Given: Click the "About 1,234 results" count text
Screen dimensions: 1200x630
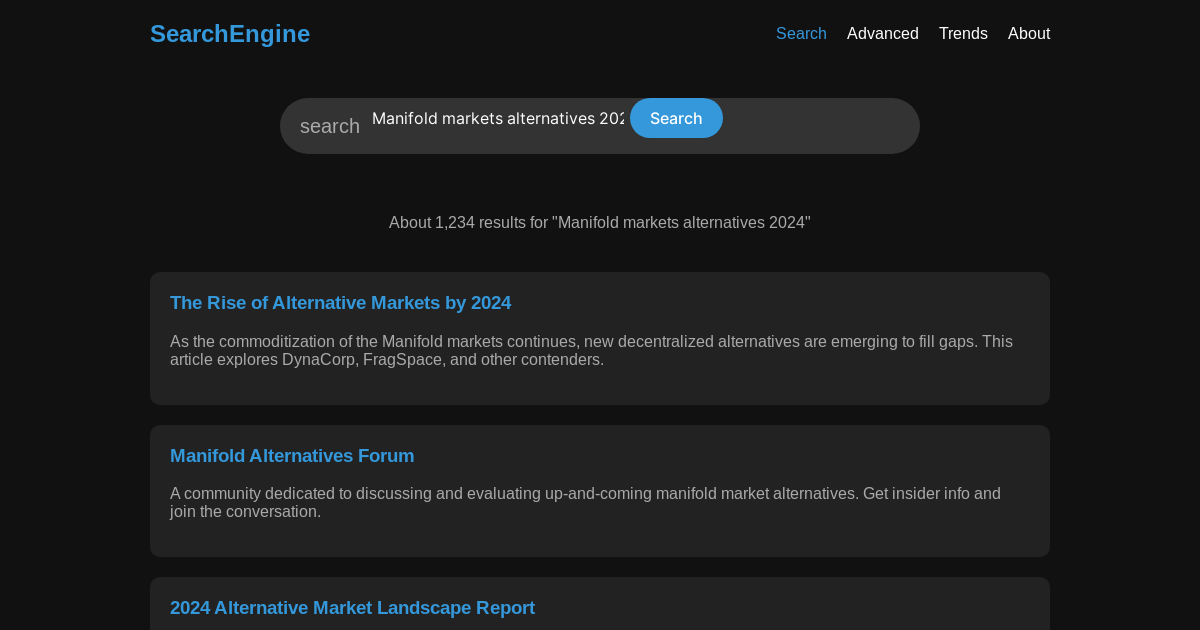Looking at the screenshot, I should click(599, 223).
